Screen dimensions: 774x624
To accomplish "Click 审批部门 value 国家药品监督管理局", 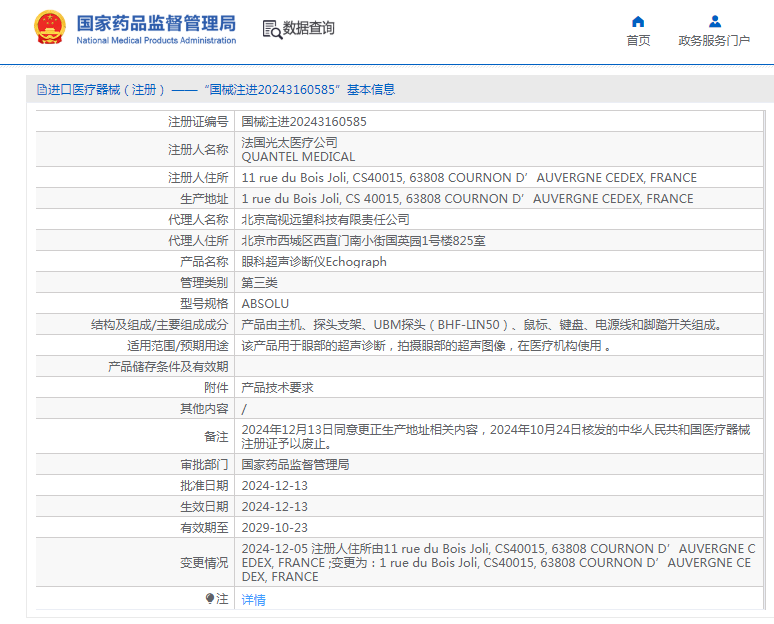I will [295, 465].
